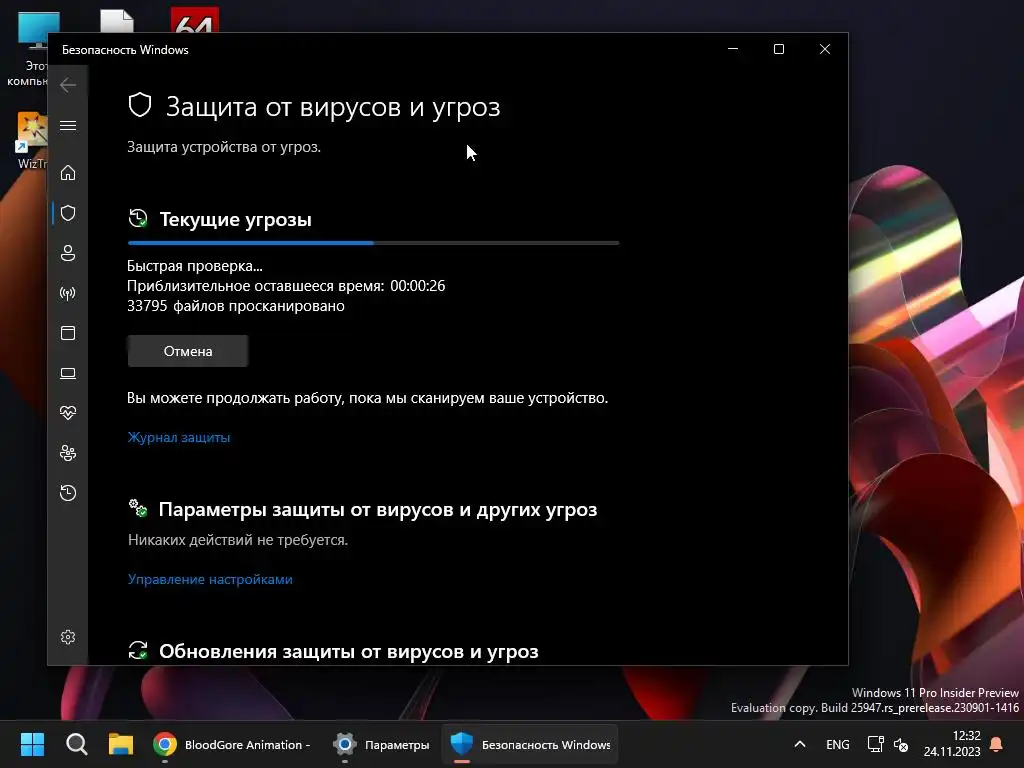Image resolution: width=1024 pixels, height=768 pixels.
Task: Show hidden tray icons chevron
Action: 799,744
